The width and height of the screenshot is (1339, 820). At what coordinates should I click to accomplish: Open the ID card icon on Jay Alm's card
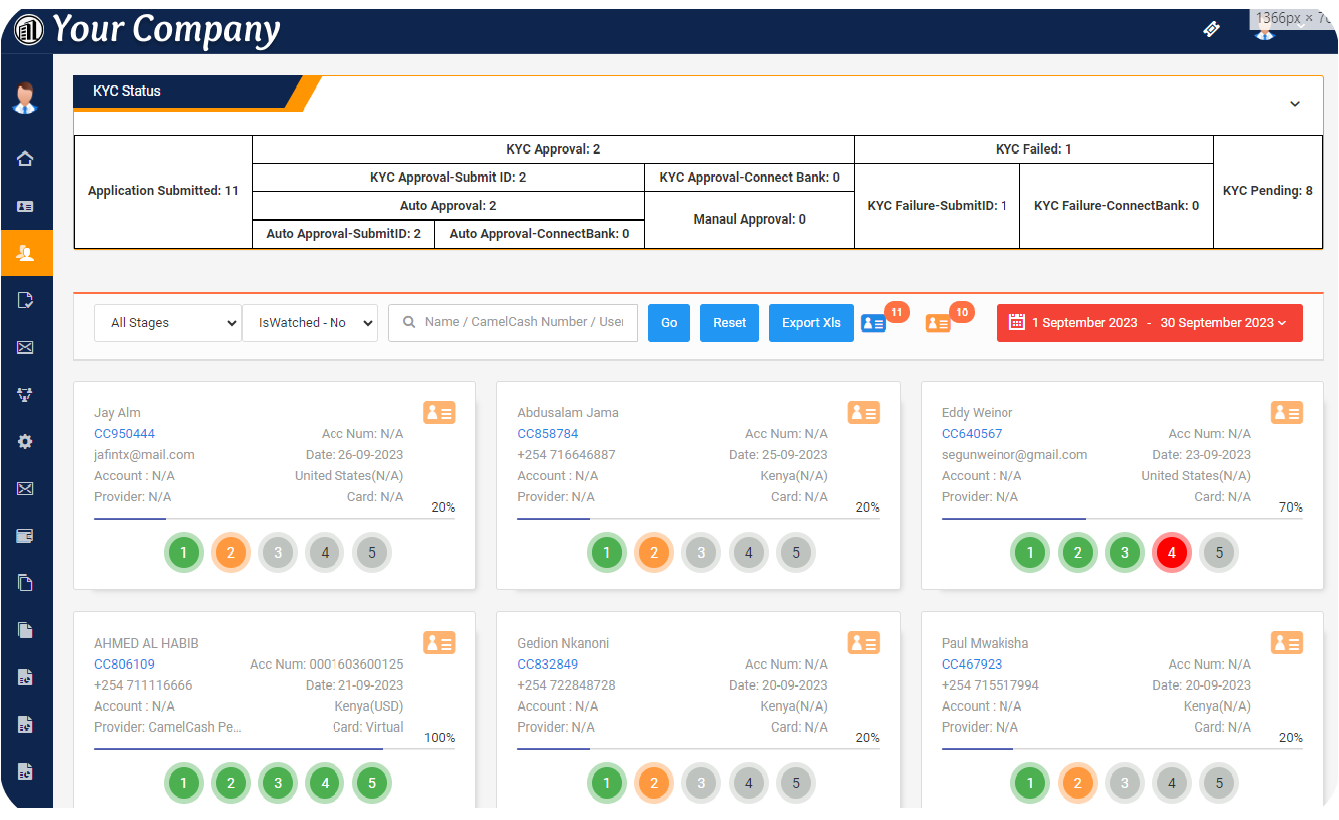439,412
